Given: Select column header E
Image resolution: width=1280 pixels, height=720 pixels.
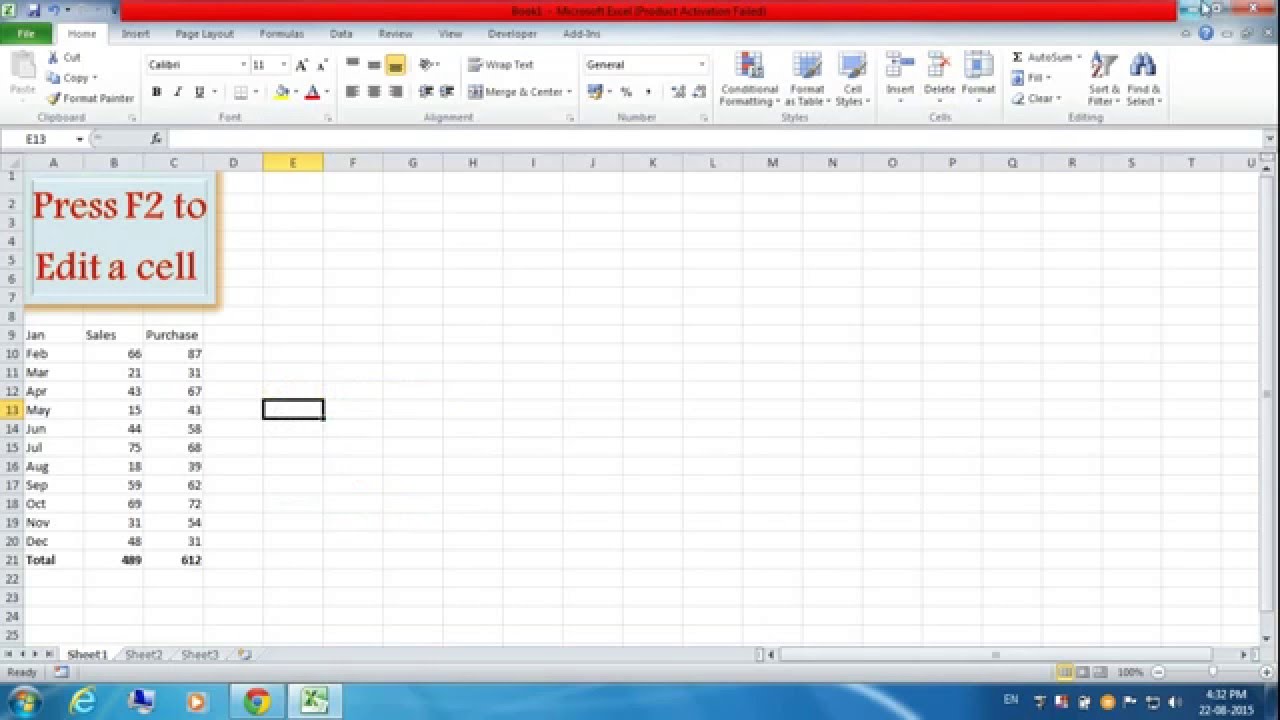Looking at the screenshot, I should tap(293, 163).
